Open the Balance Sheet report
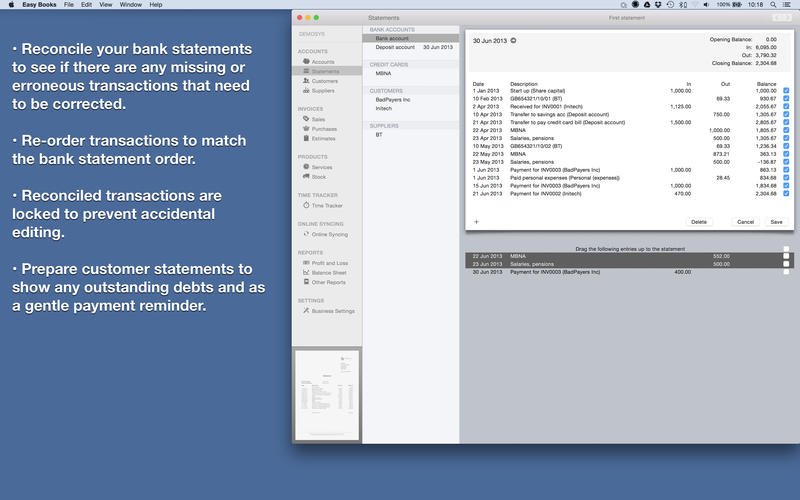This screenshot has width=800, height=500. point(328,273)
